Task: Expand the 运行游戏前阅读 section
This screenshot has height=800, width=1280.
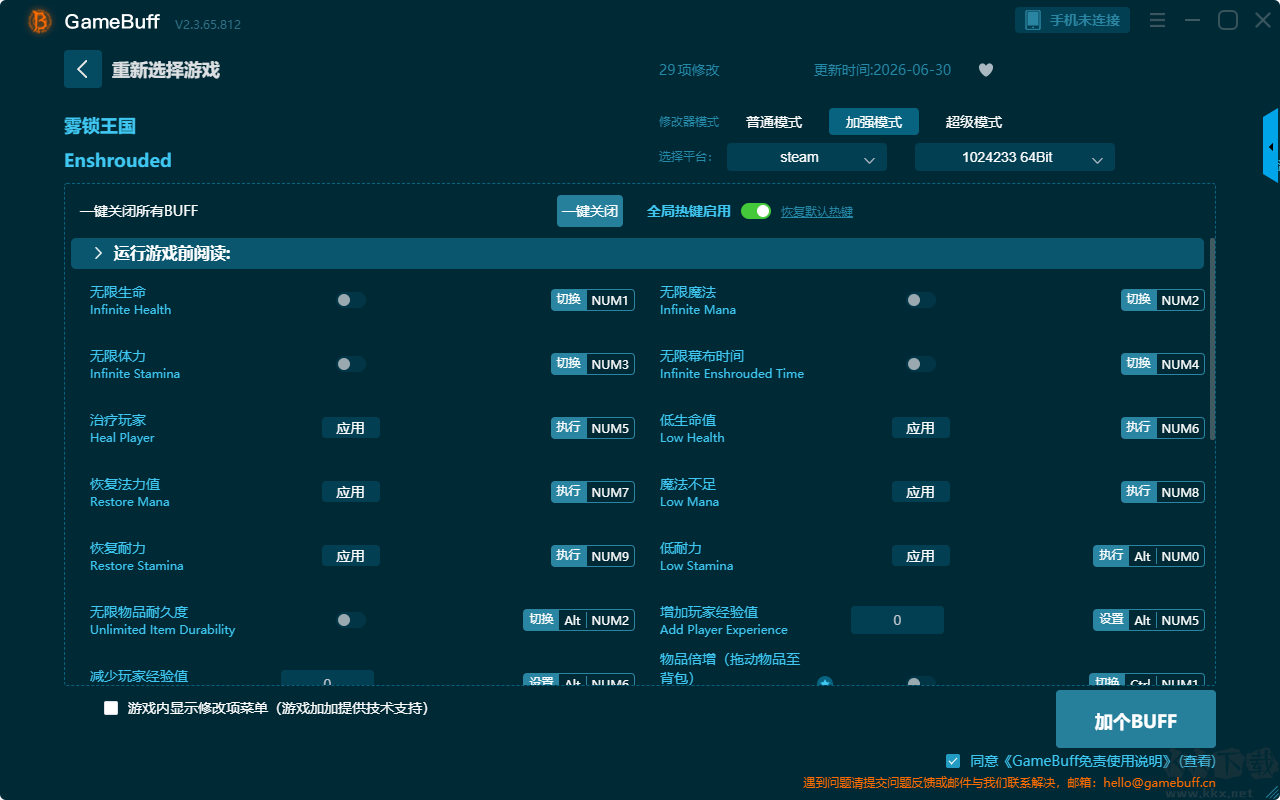Action: pyautogui.click(x=637, y=254)
